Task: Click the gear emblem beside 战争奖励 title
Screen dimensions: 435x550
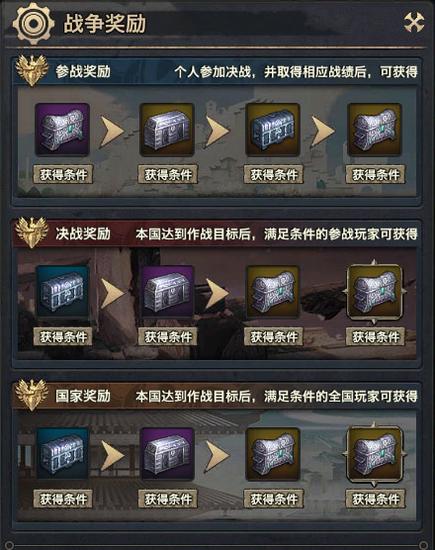Action: coord(33,23)
